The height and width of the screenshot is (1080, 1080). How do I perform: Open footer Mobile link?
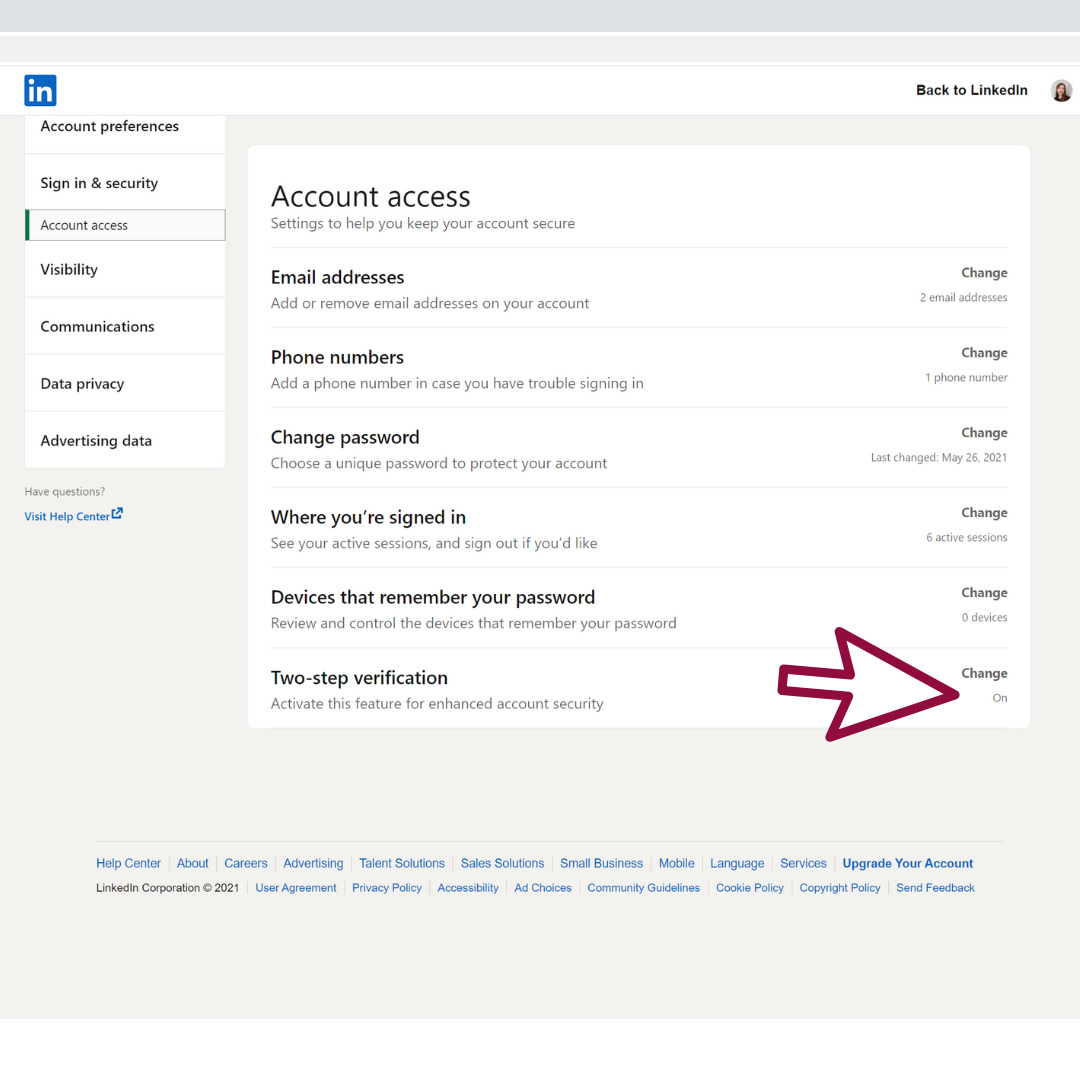coord(676,863)
